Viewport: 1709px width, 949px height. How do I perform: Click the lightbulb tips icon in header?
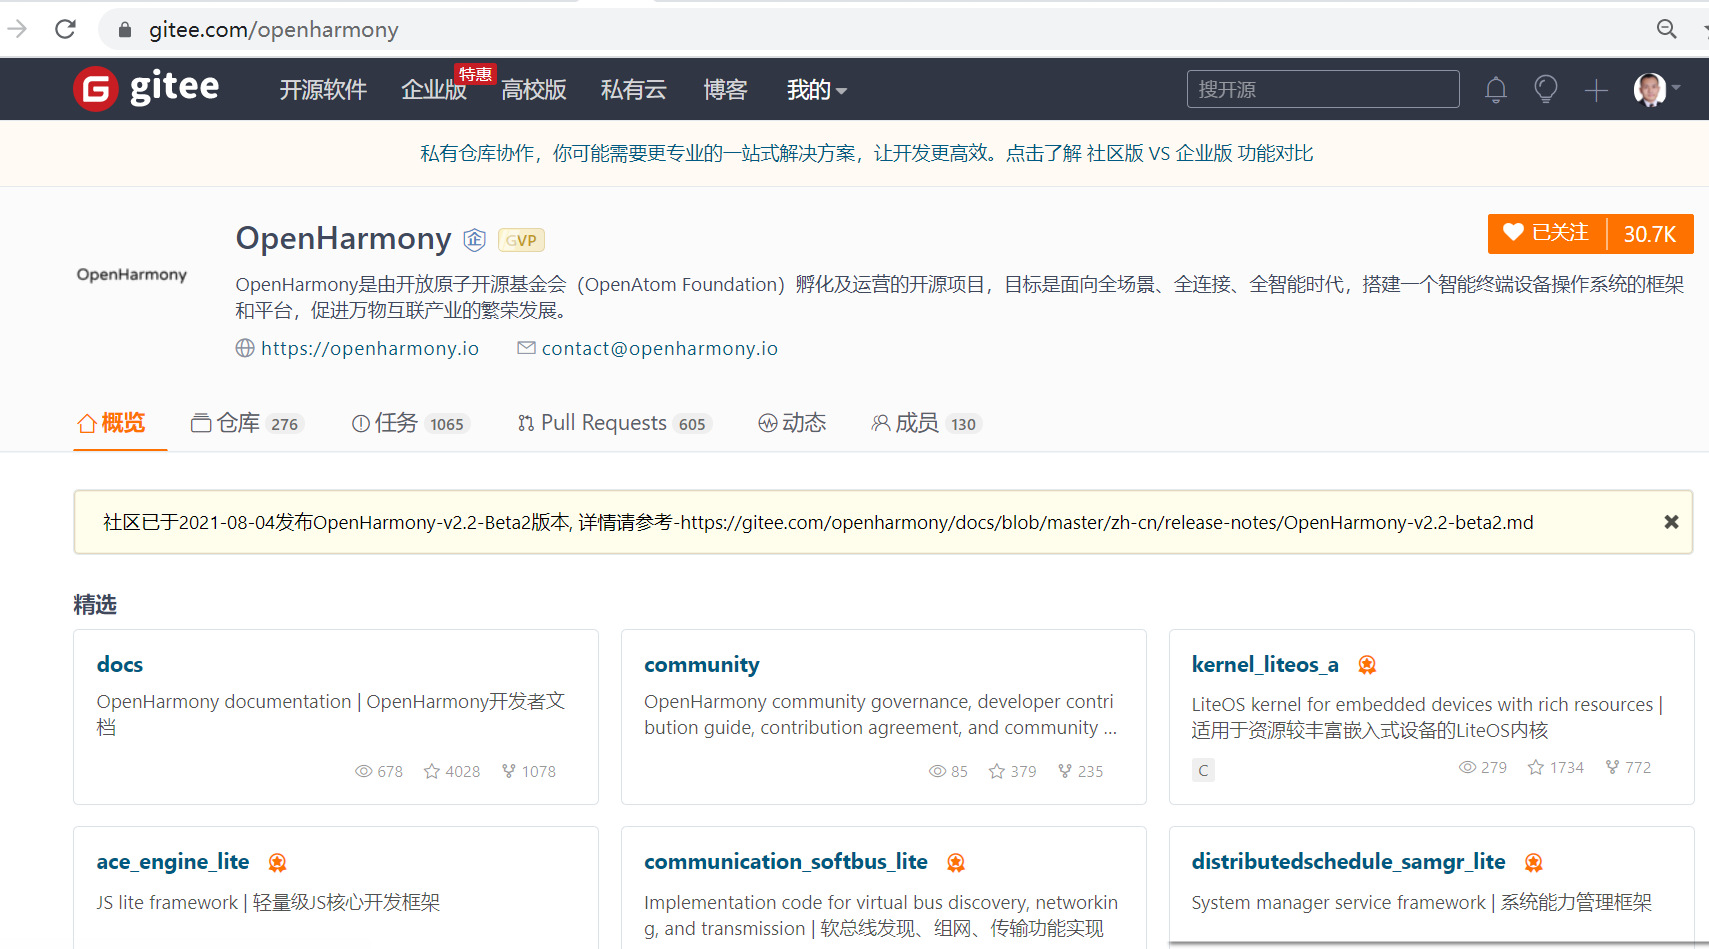(1546, 90)
